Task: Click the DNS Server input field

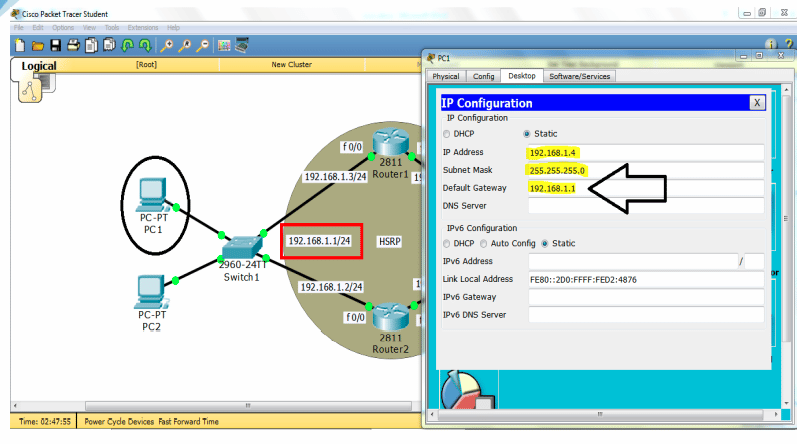Action: (x=646, y=206)
